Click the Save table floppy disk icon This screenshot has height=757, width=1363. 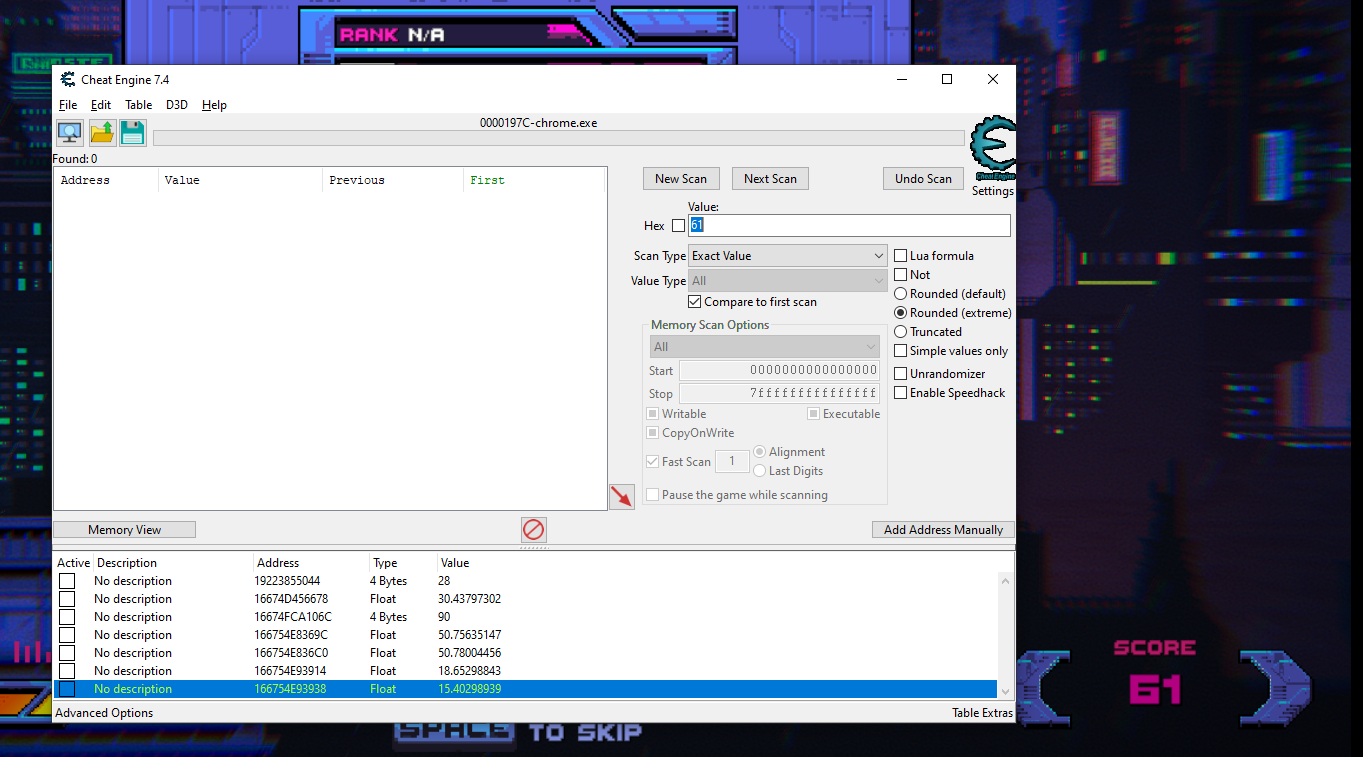click(133, 132)
